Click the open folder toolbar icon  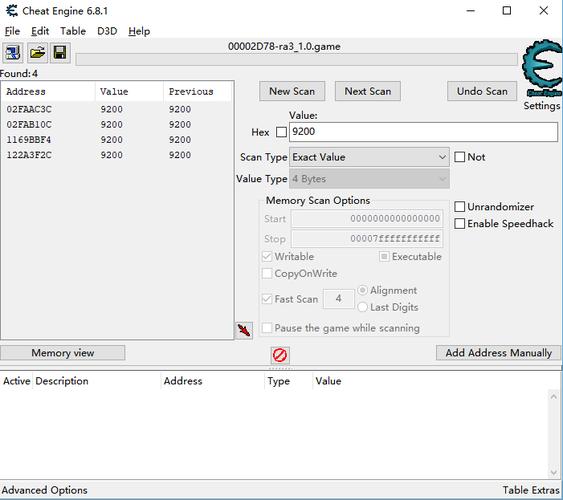point(37,53)
